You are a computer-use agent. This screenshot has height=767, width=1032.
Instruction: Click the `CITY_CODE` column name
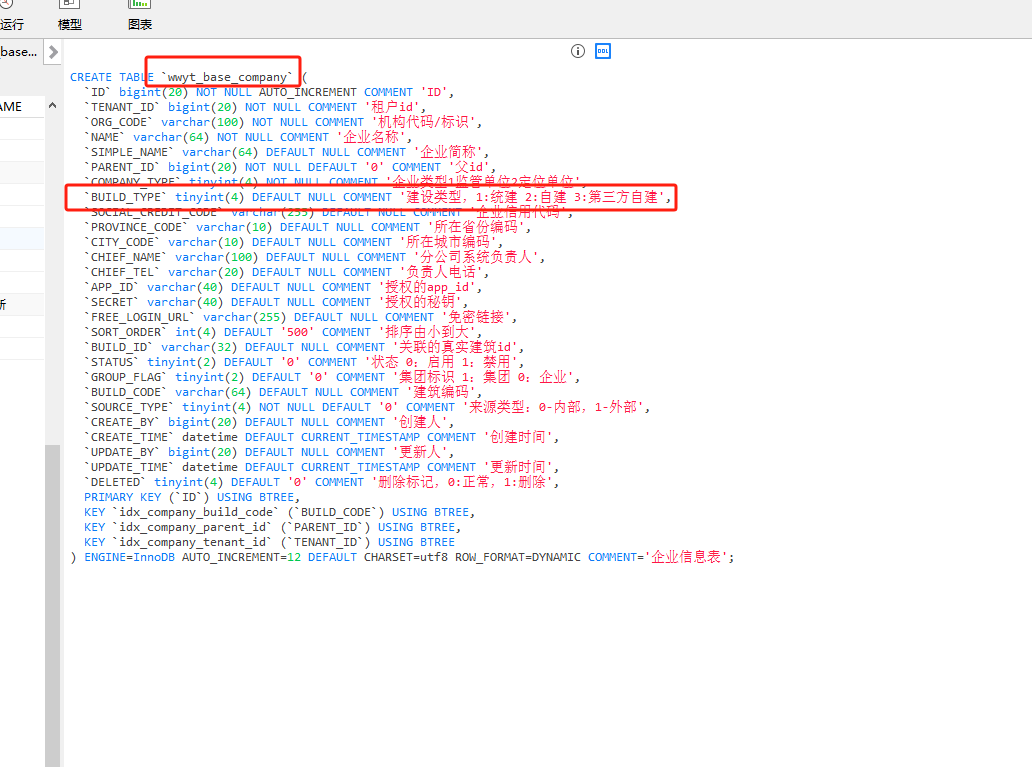click(122, 242)
